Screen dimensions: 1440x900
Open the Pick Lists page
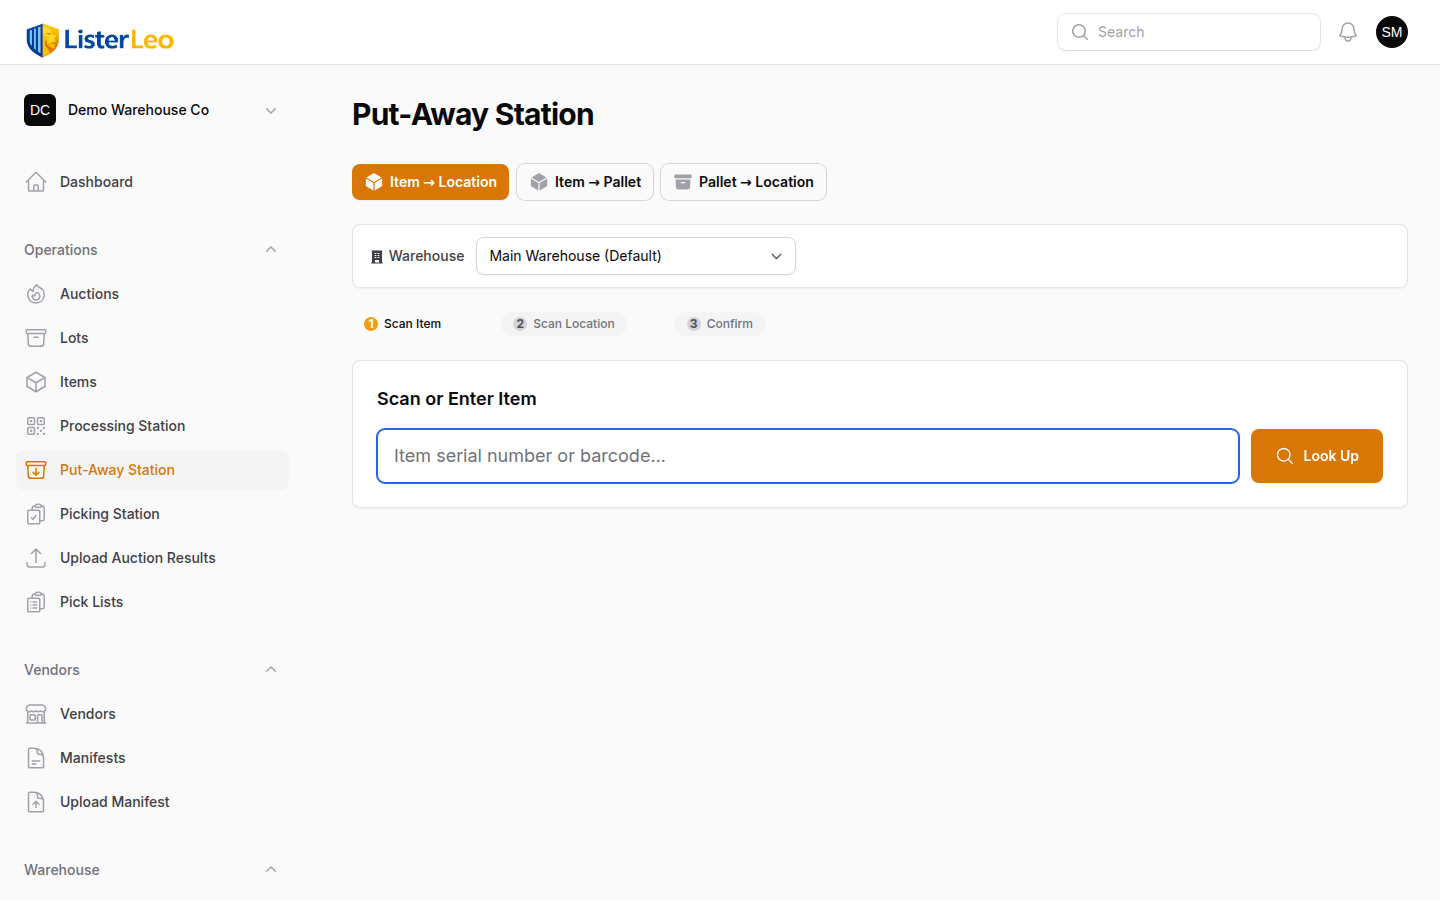click(x=90, y=601)
